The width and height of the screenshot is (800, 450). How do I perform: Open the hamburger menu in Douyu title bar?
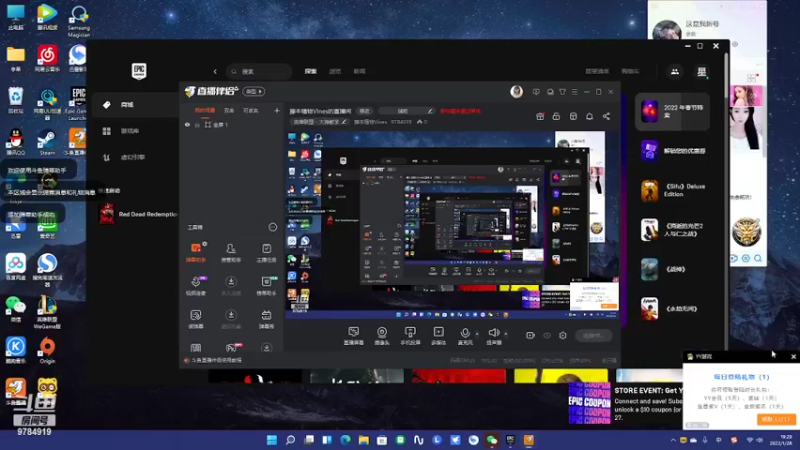pyautogui.click(x=574, y=92)
